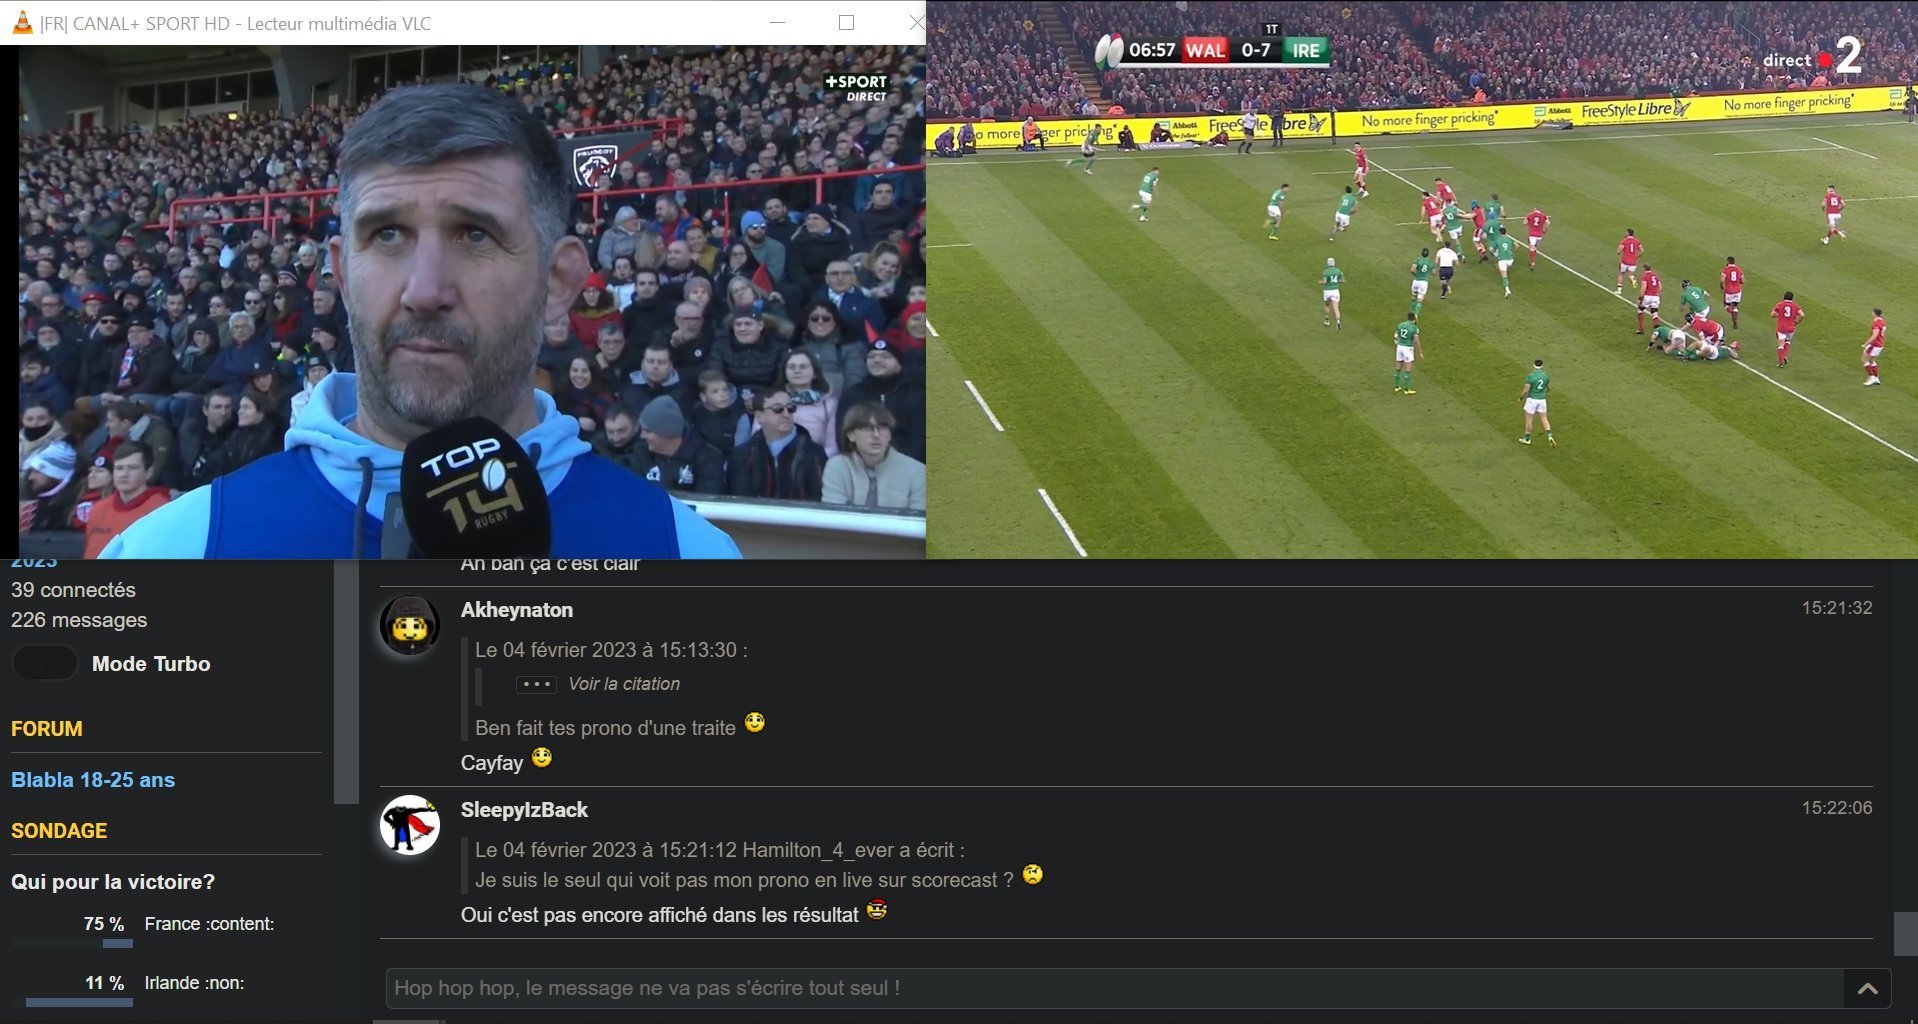Click the sunglasses emoji after 'résultat'
This screenshot has width=1918, height=1024.
click(877, 910)
